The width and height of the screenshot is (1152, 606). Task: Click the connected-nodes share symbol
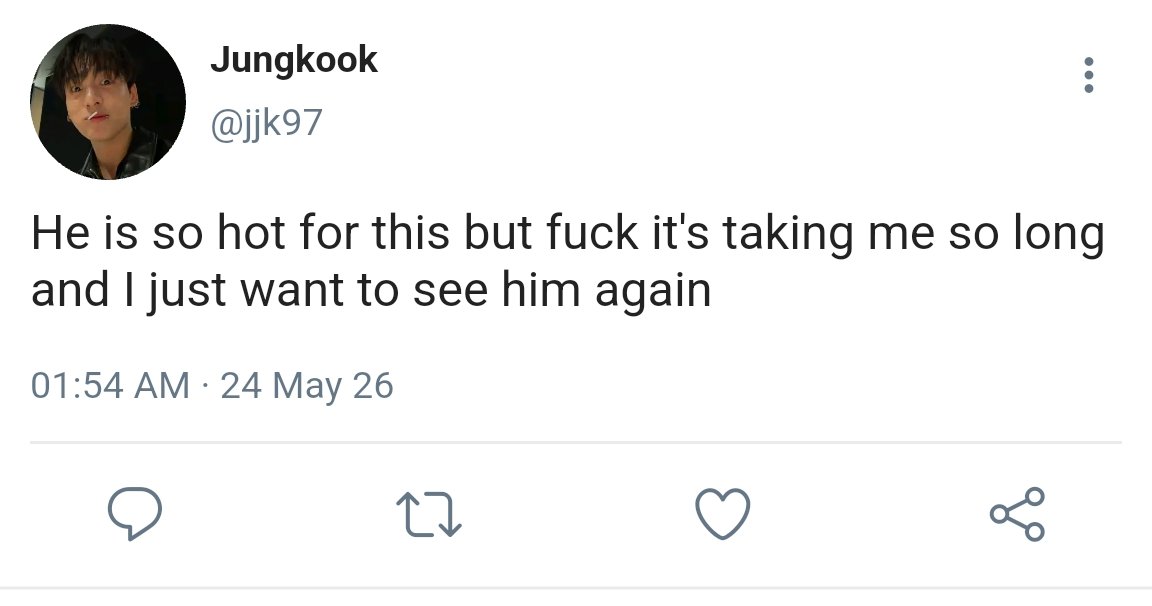[1018, 513]
